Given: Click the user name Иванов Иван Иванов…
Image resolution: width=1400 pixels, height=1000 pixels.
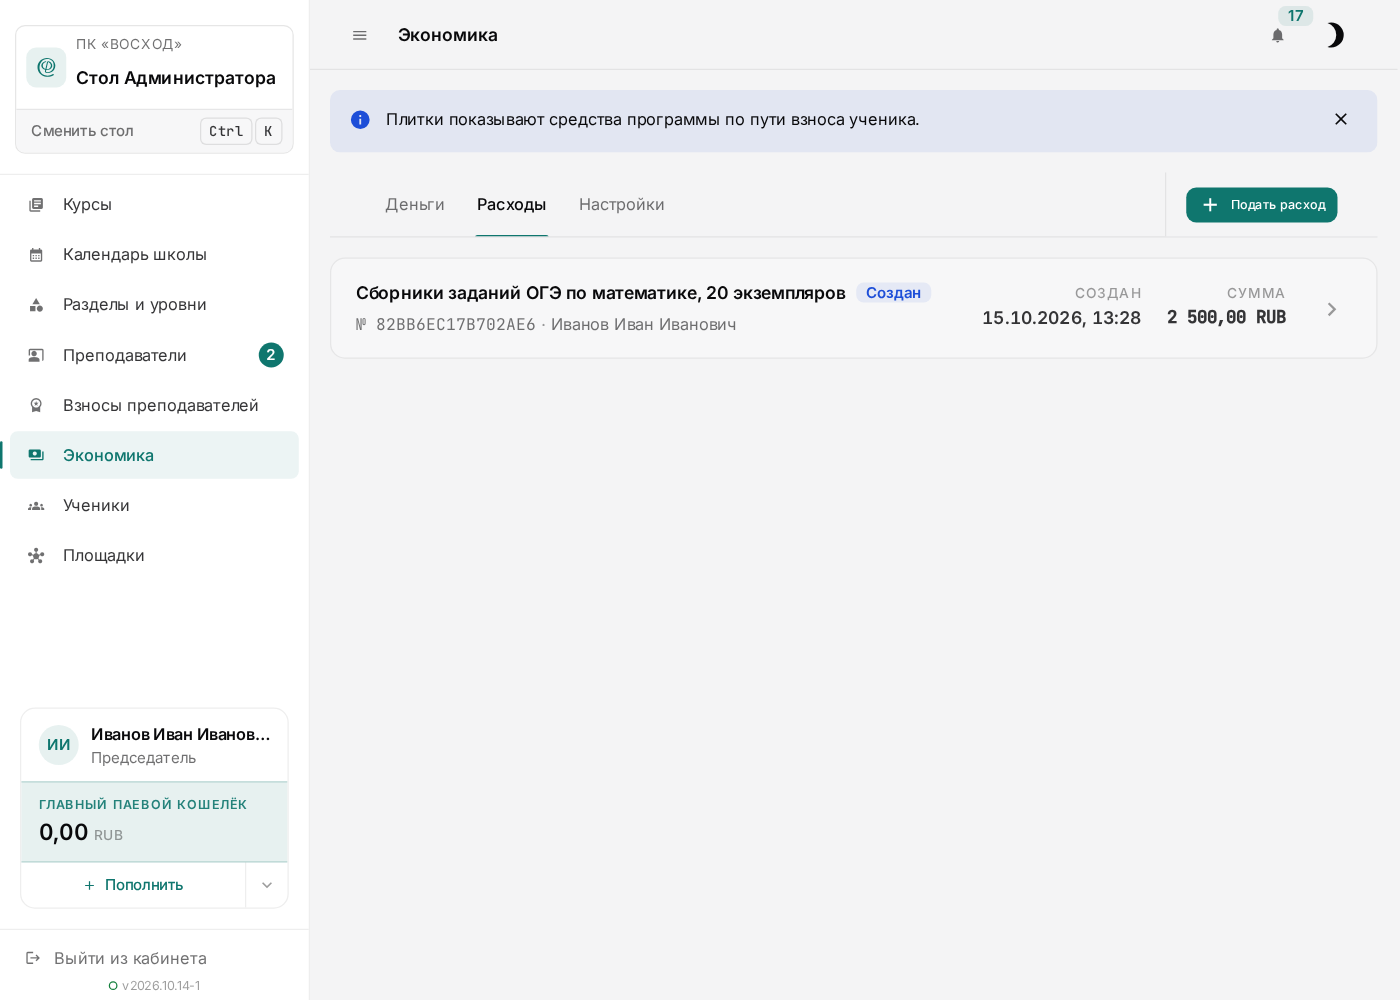Looking at the screenshot, I should pos(181,735).
